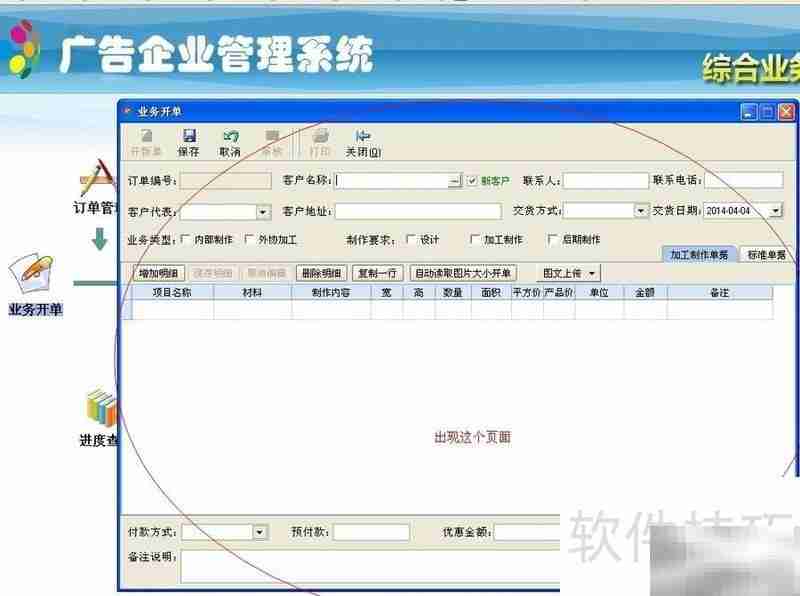Open the 交货方式 dropdown

tap(641, 211)
